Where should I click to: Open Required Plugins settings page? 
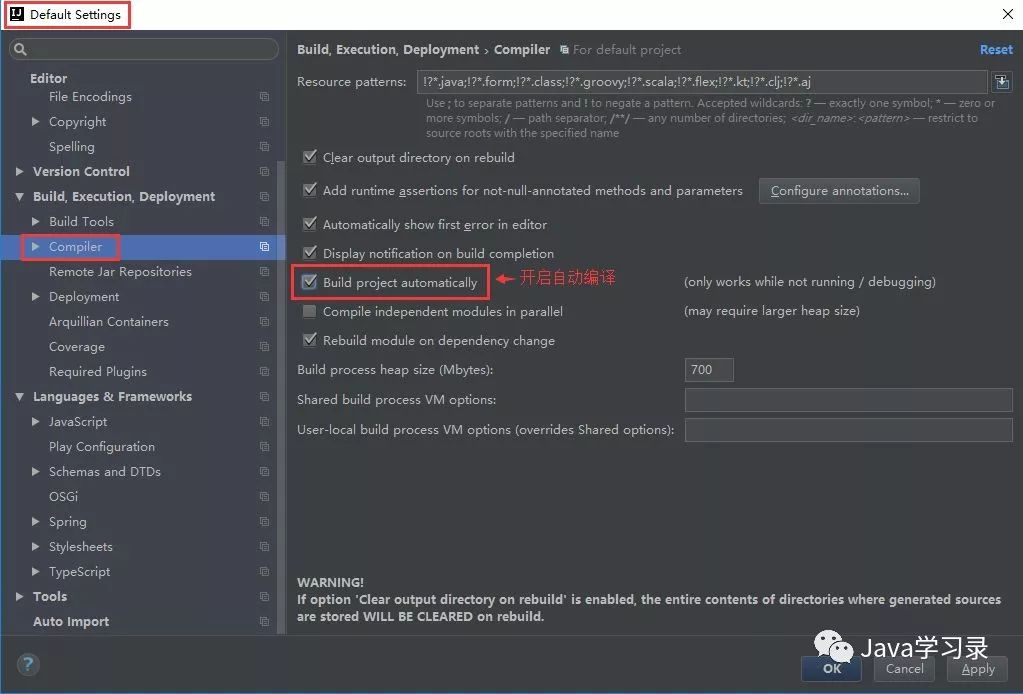click(x=98, y=372)
